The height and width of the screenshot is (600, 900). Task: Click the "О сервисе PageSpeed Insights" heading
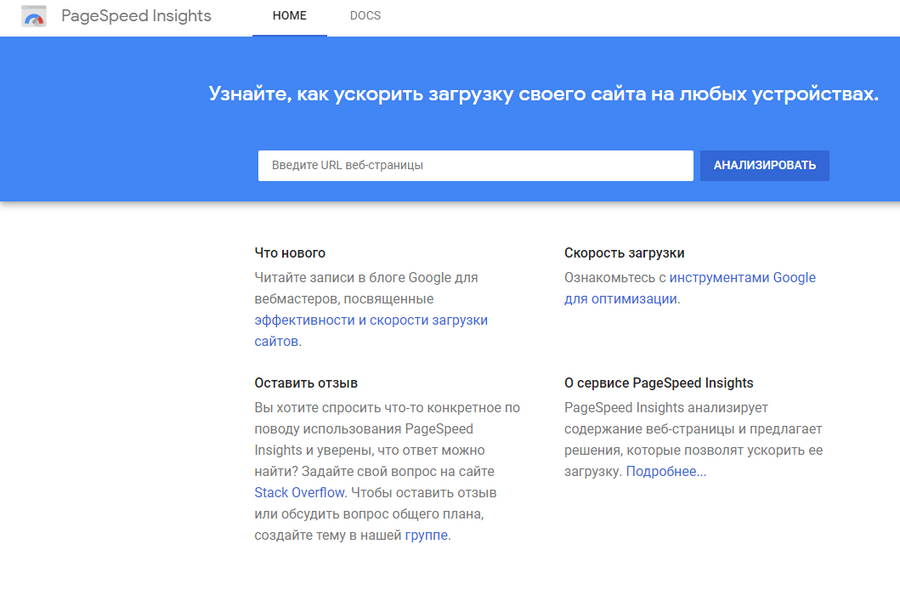[658, 383]
